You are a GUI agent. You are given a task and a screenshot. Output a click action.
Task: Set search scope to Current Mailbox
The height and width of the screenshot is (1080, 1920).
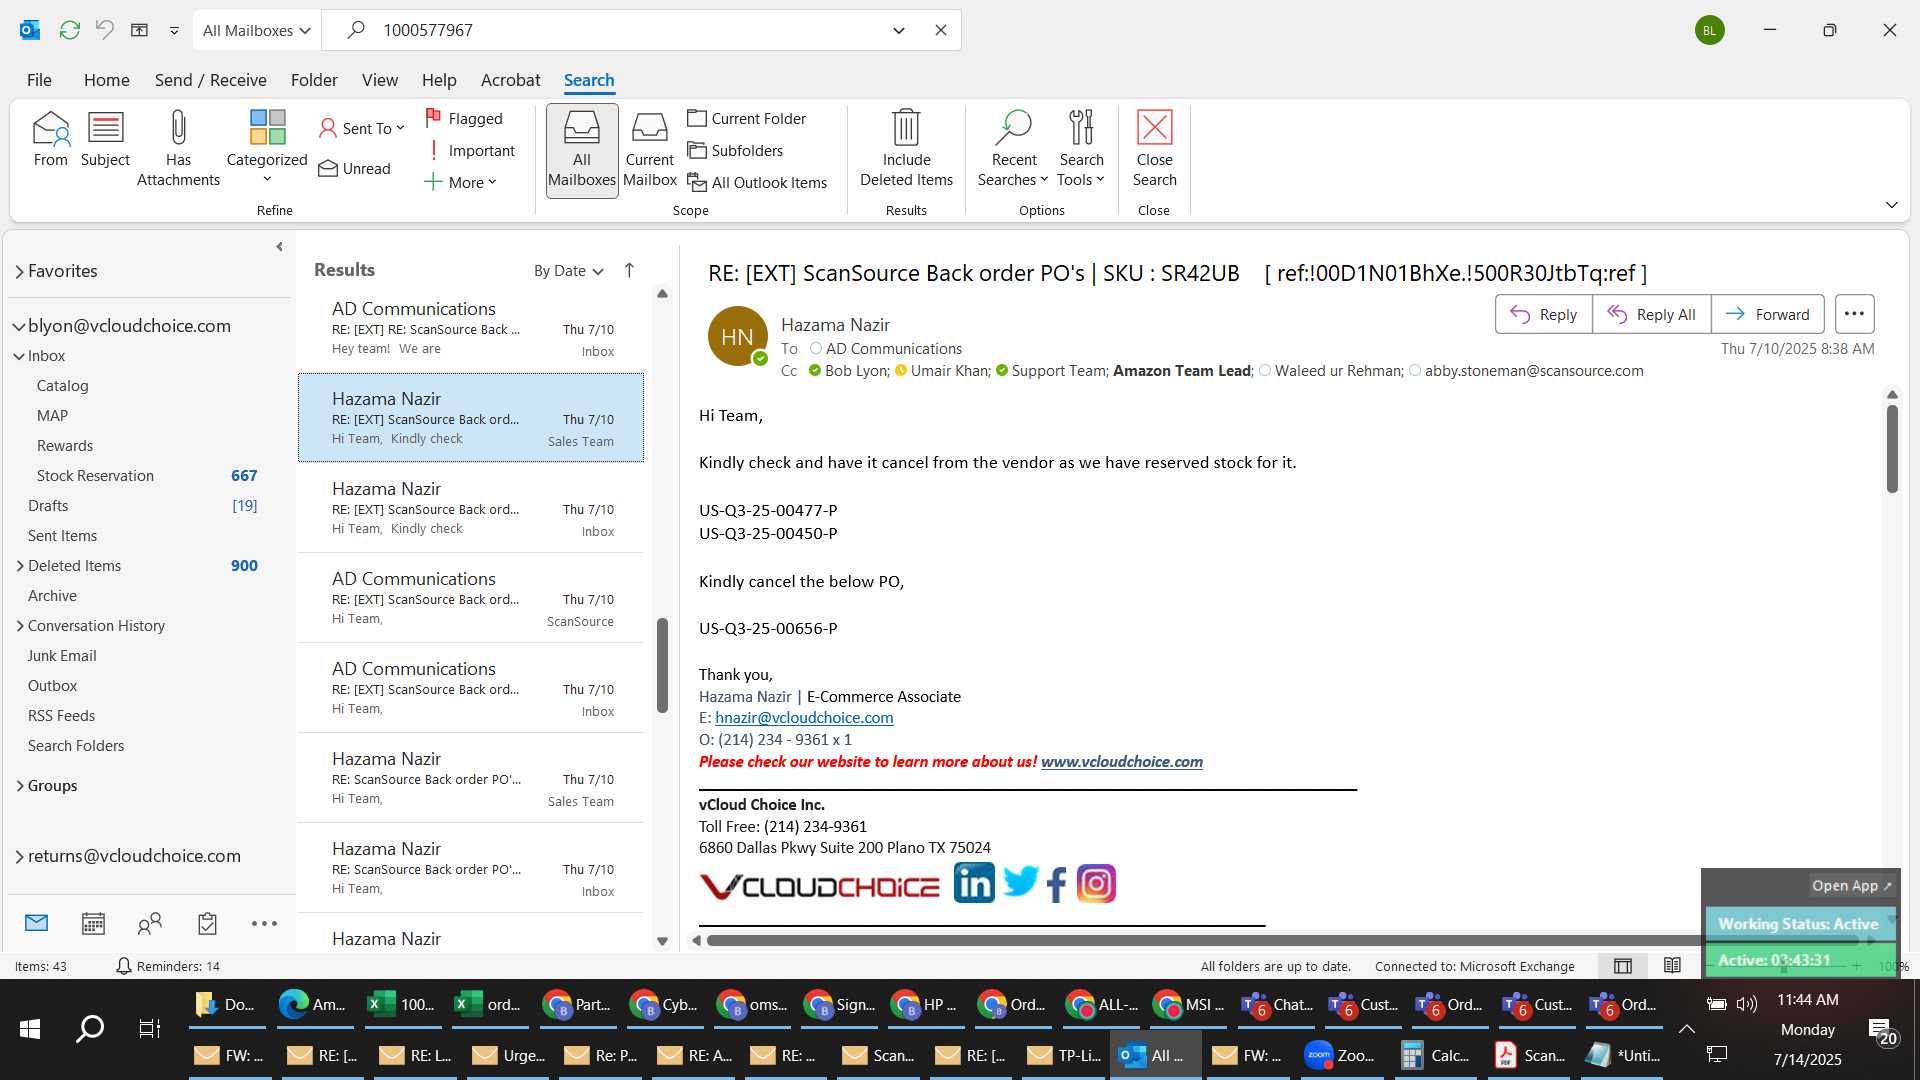tap(650, 150)
